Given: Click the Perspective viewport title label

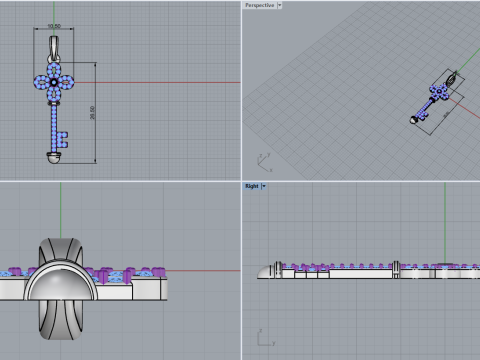Looking at the screenshot, I should tap(259, 5).
